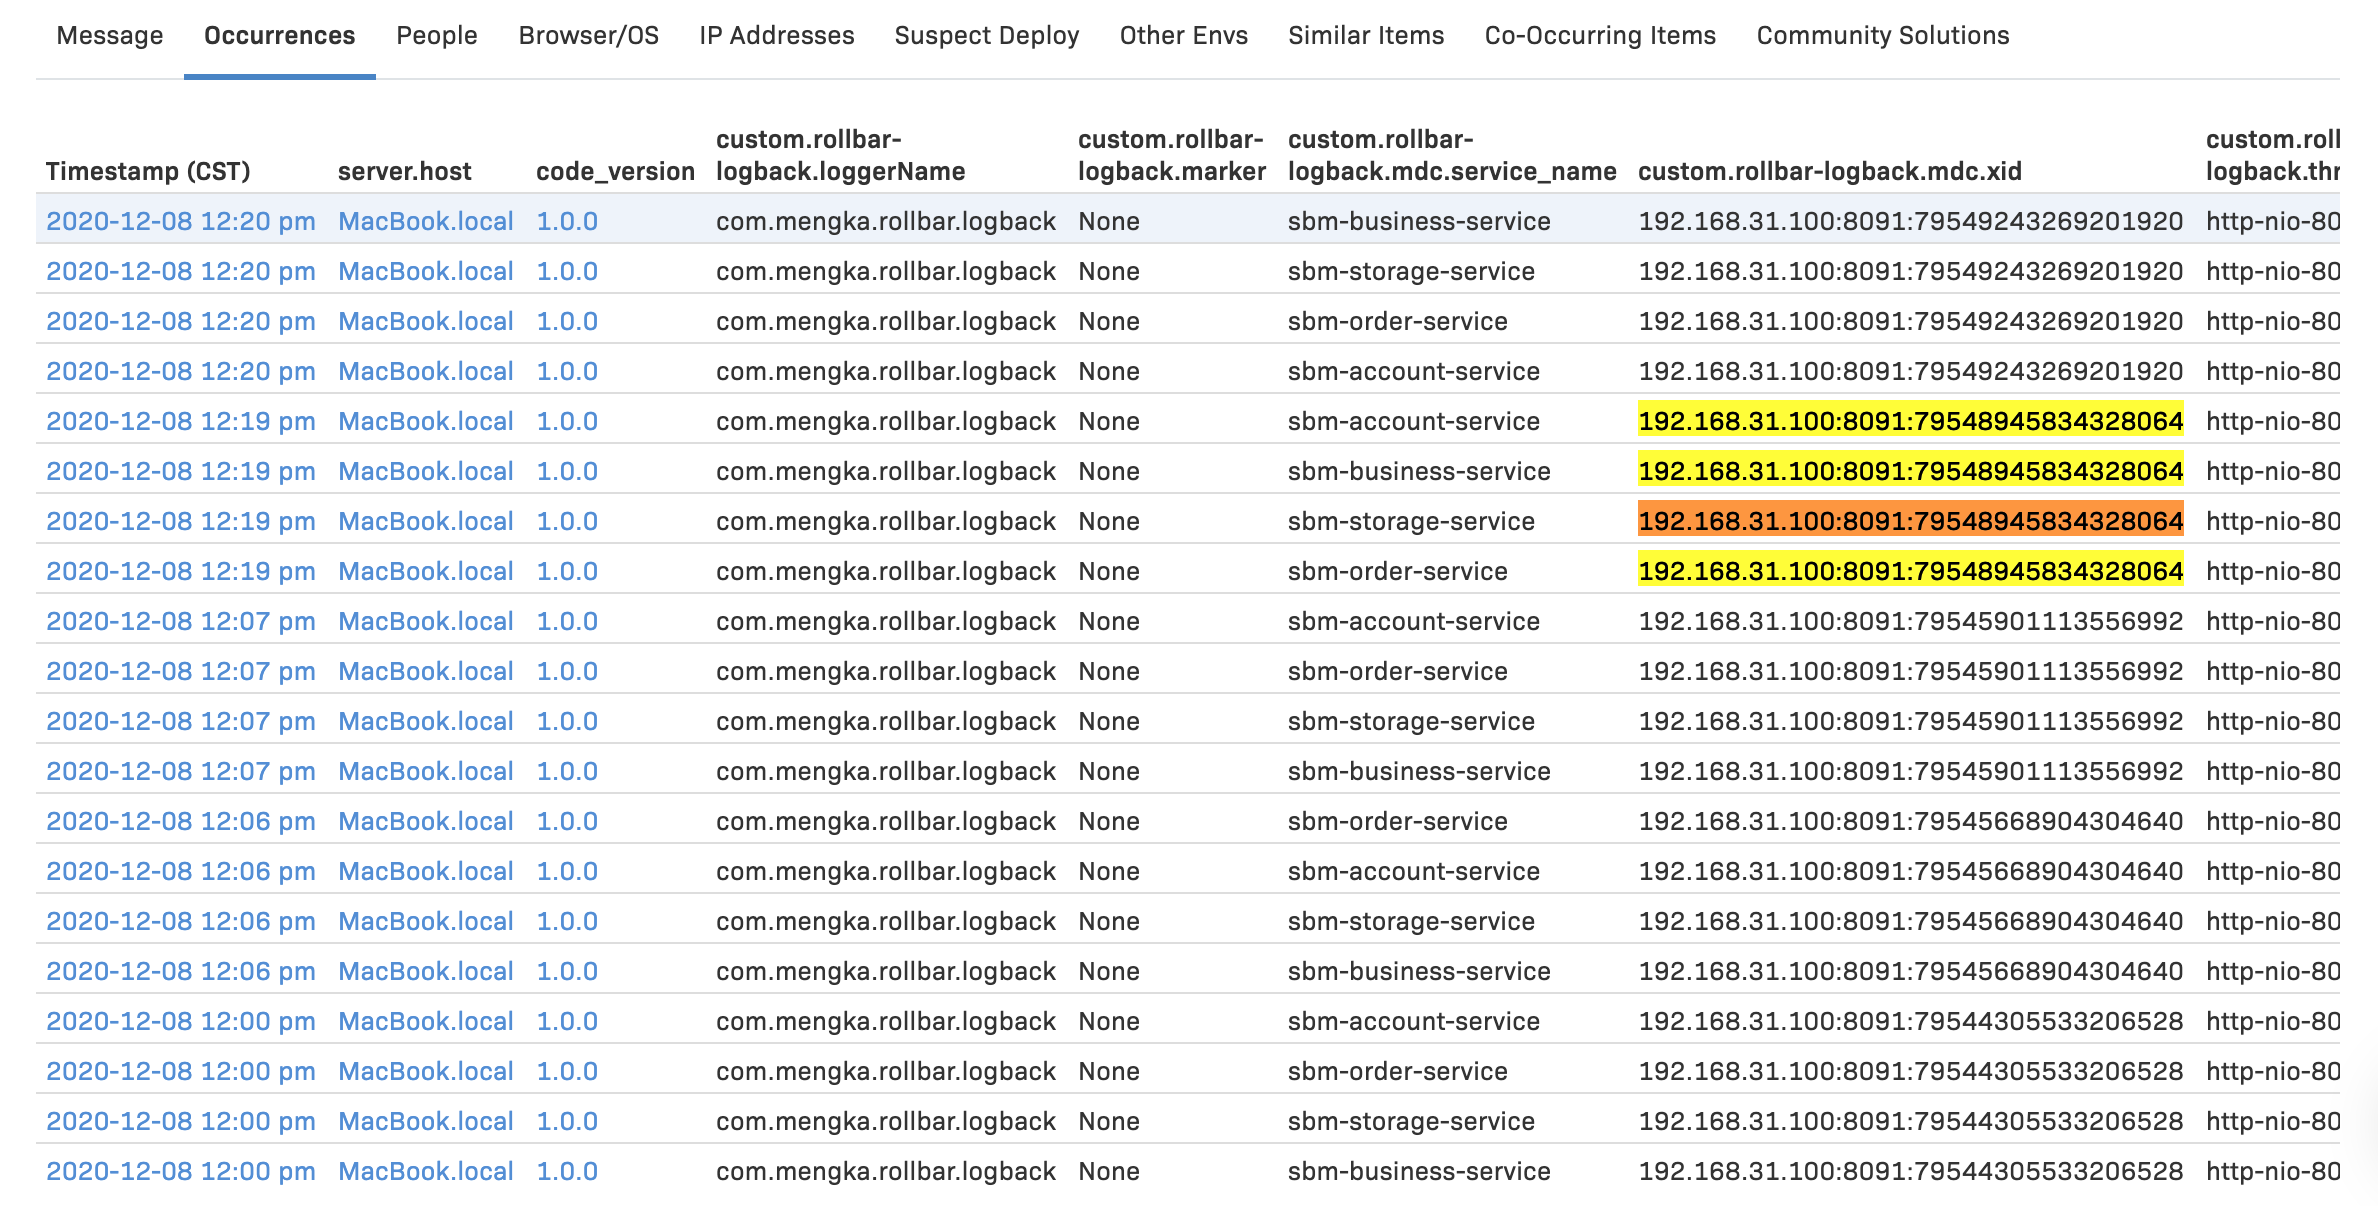Open code version 1.0.0 in last row
The width and height of the screenshot is (2378, 1206).
pyautogui.click(x=566, y=1171)
